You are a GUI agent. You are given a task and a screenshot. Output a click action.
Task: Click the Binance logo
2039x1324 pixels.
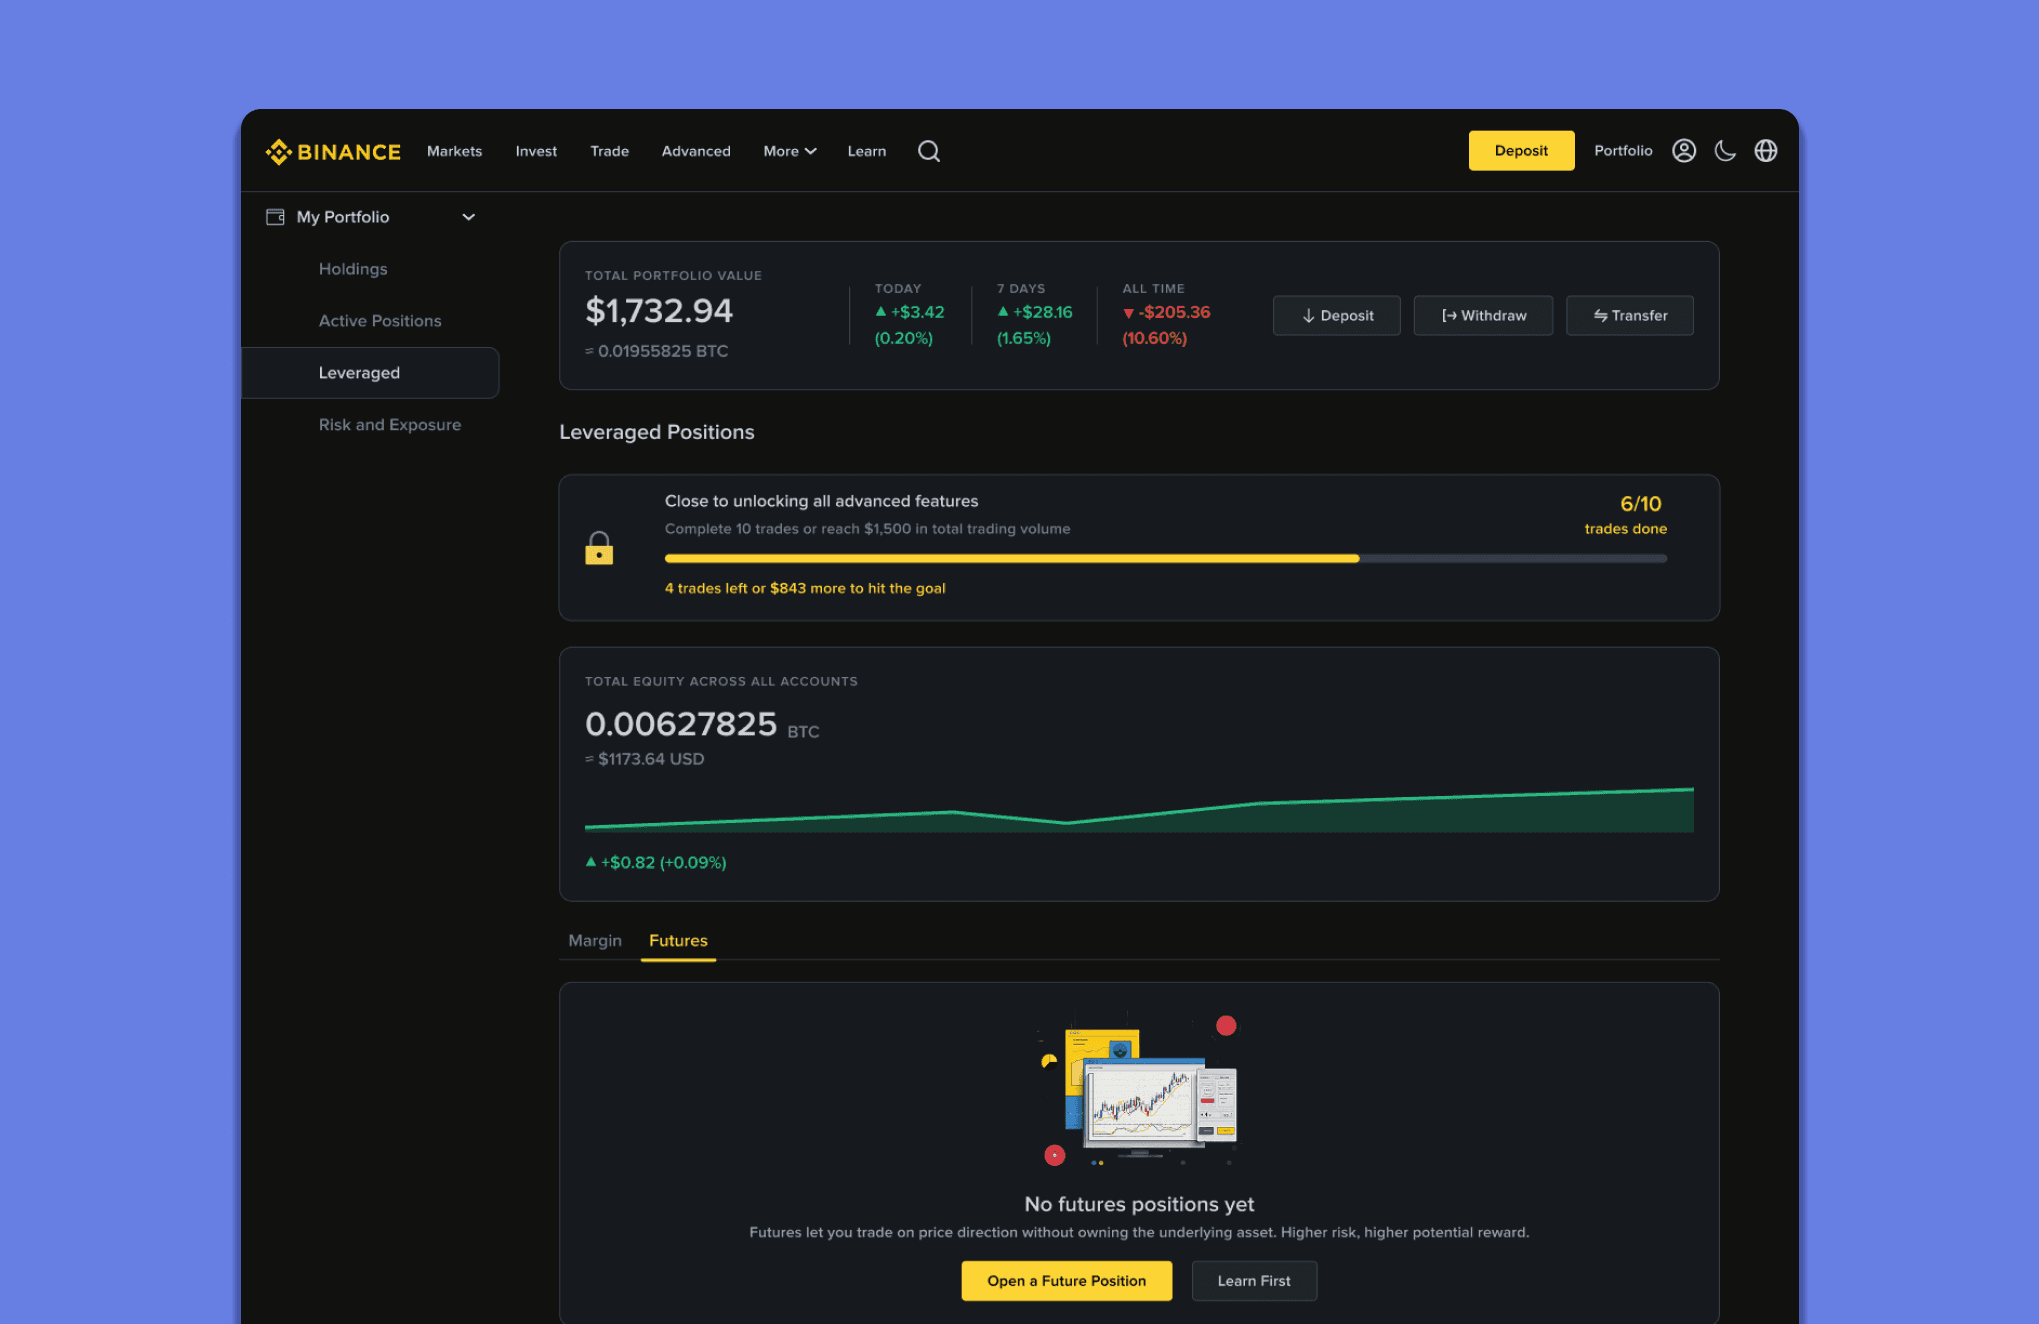(x=333, y=152)
